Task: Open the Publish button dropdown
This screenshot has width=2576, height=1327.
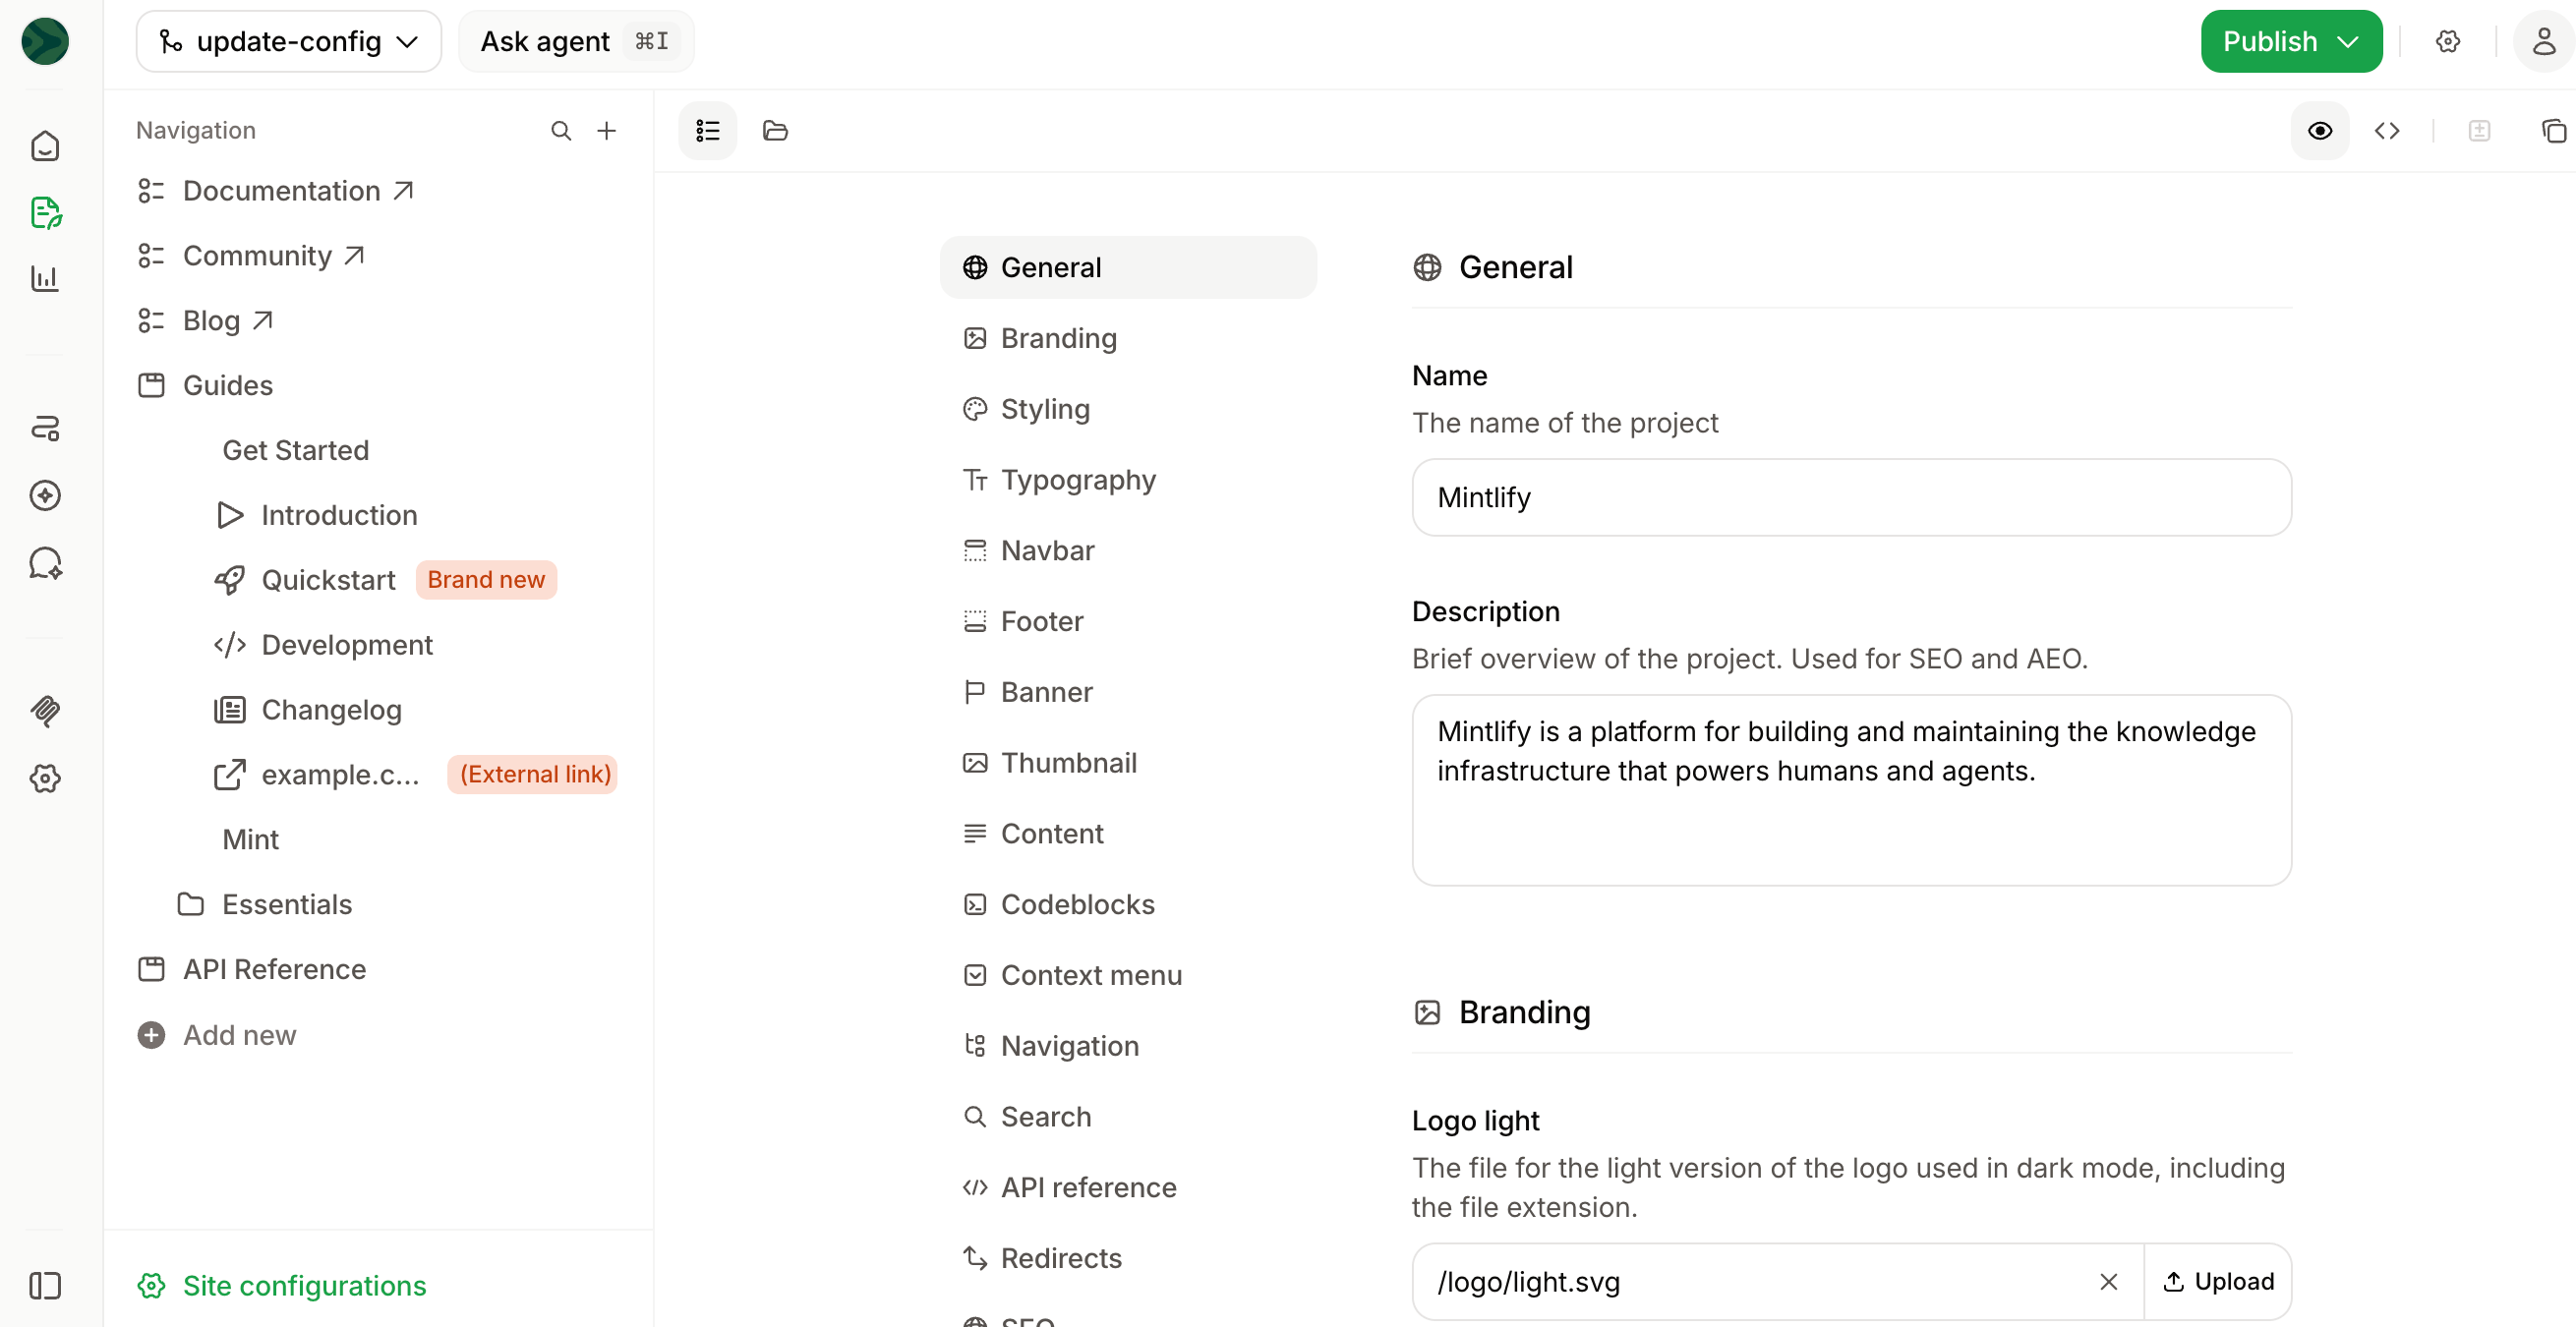Action: click(x=2291, y=41)
